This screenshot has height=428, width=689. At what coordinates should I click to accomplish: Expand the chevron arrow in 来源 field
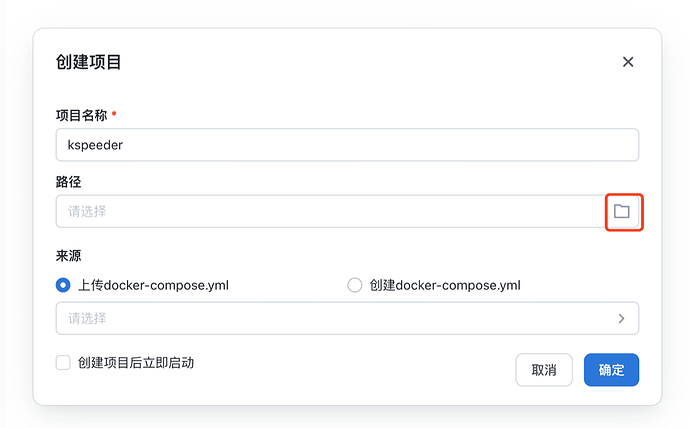tap(621, 318)
